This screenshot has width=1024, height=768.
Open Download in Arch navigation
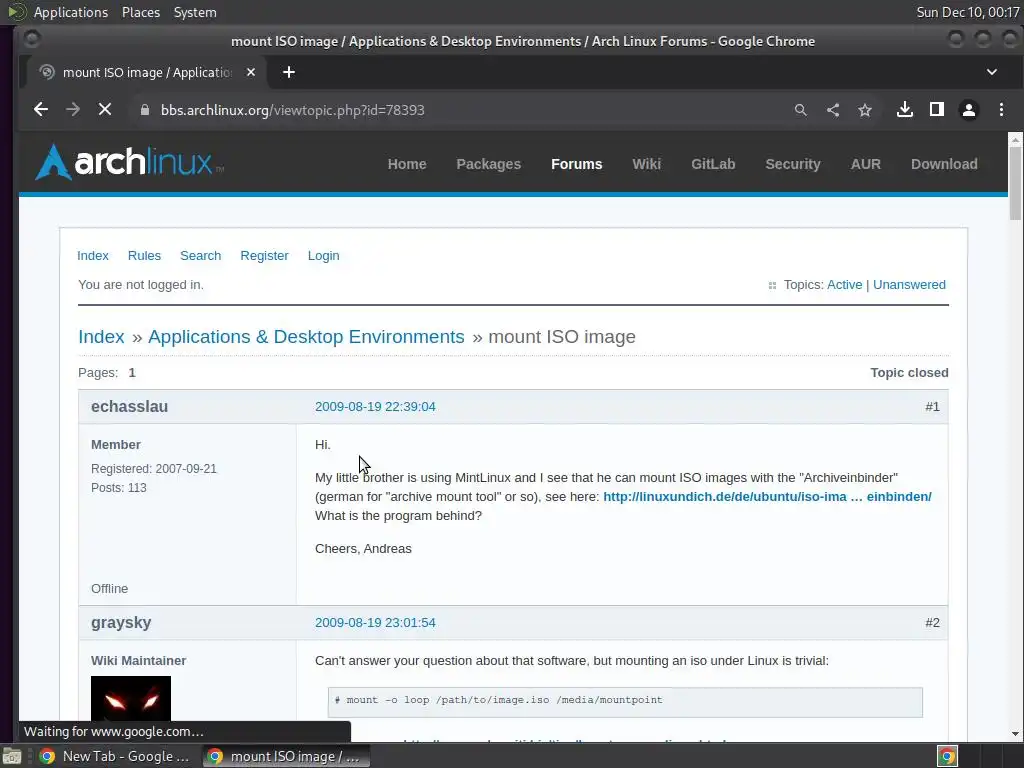[x=944, y=164]
